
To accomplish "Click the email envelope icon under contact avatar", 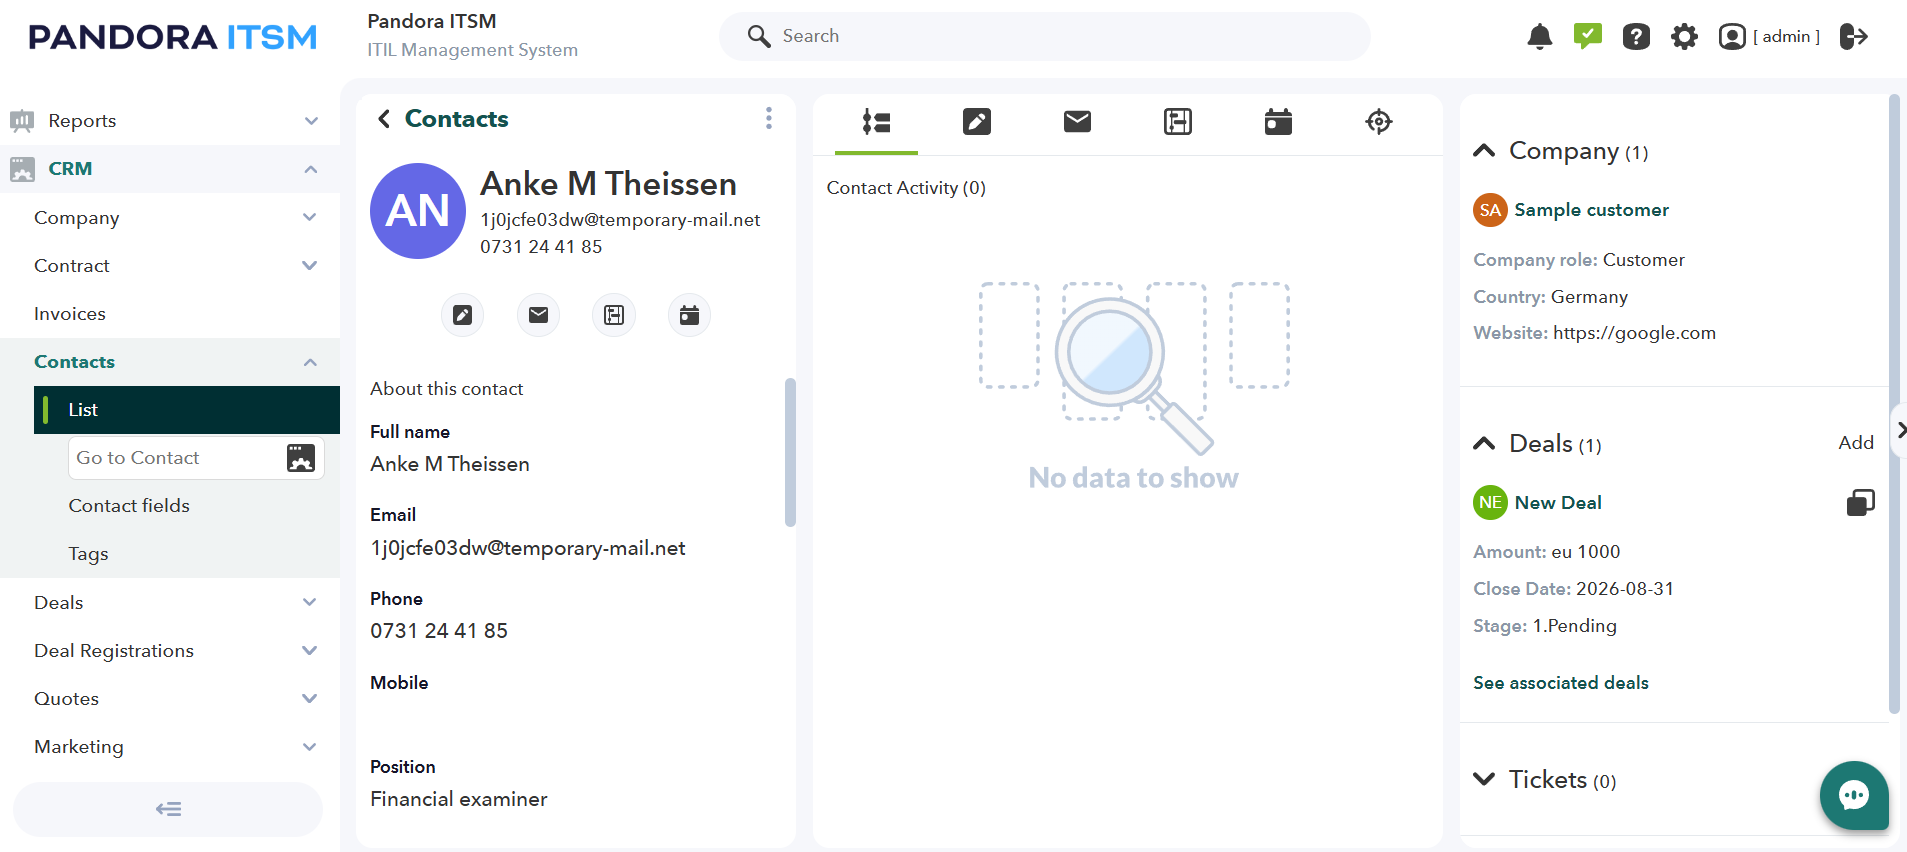I will [x=538, y=315].
